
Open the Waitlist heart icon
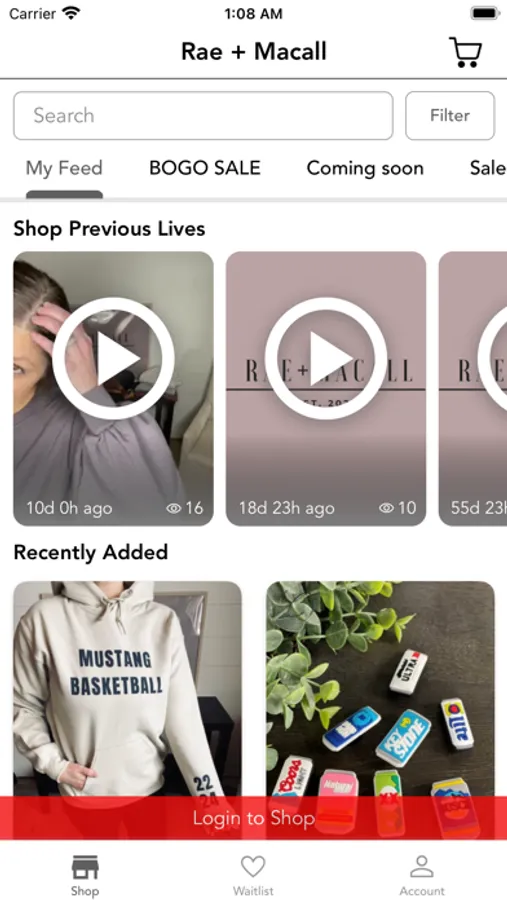[x=253, y=867]
